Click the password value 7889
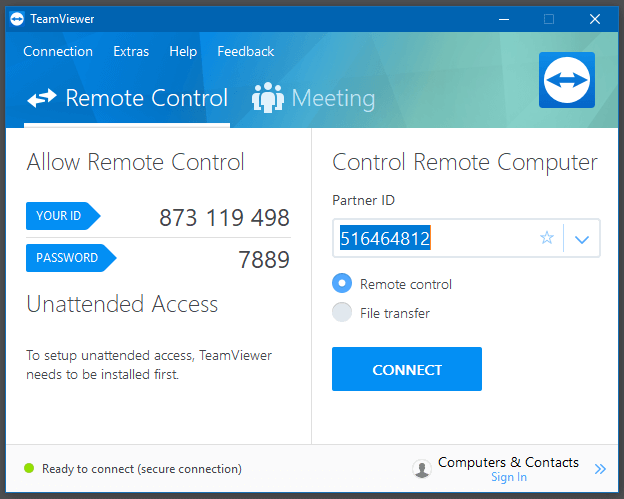This screenshot has width=624, height=499. [x=264, y=260]
